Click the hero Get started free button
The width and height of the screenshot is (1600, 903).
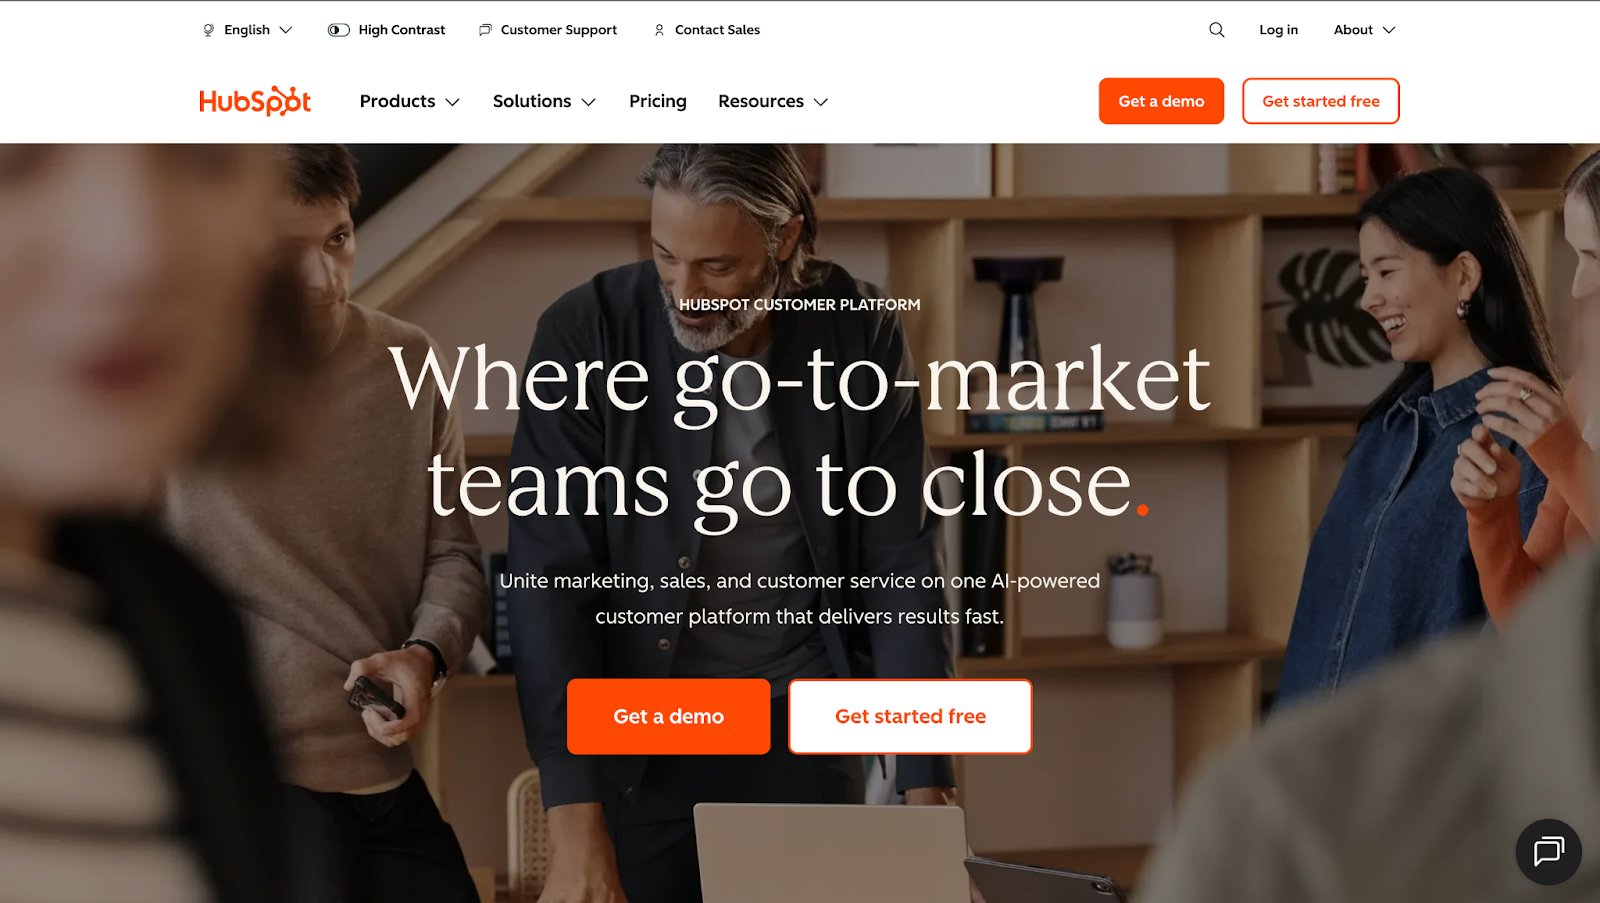(910, 716)
